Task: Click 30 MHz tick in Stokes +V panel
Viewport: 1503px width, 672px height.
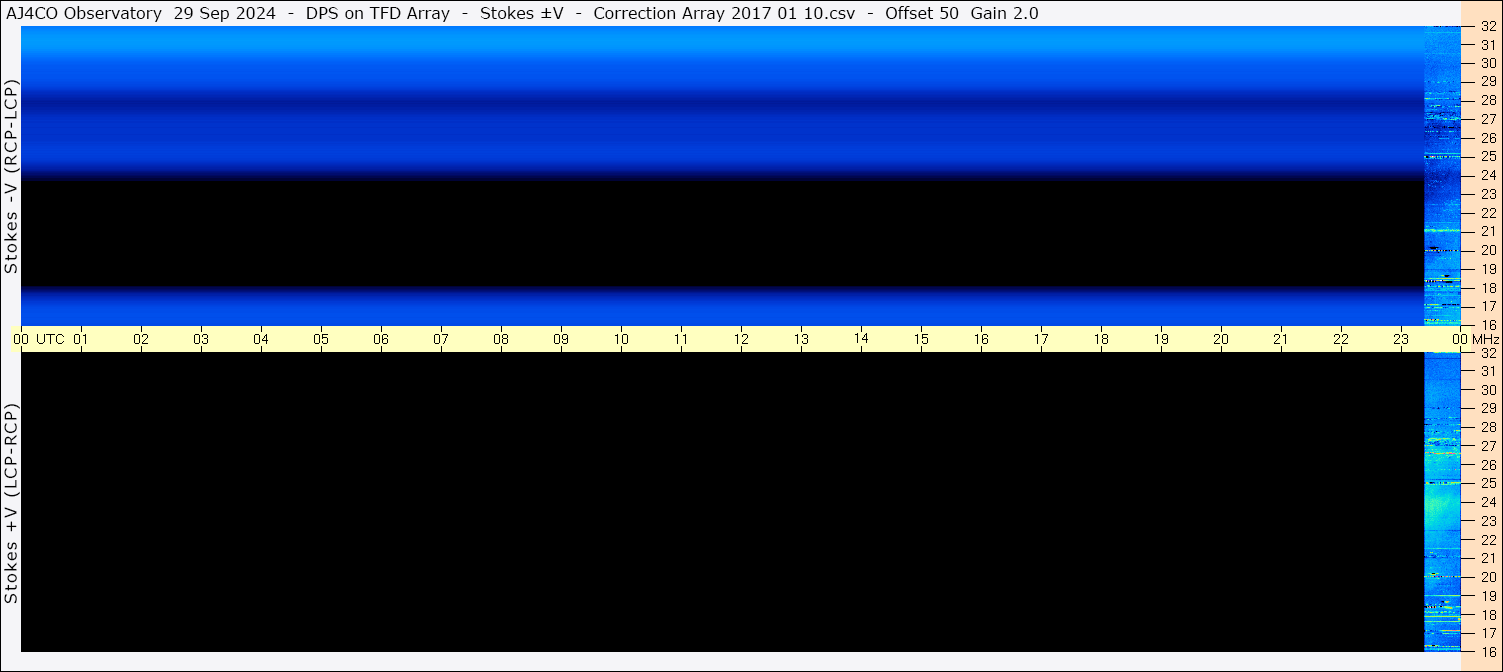Action: [x=1488, y=390]
